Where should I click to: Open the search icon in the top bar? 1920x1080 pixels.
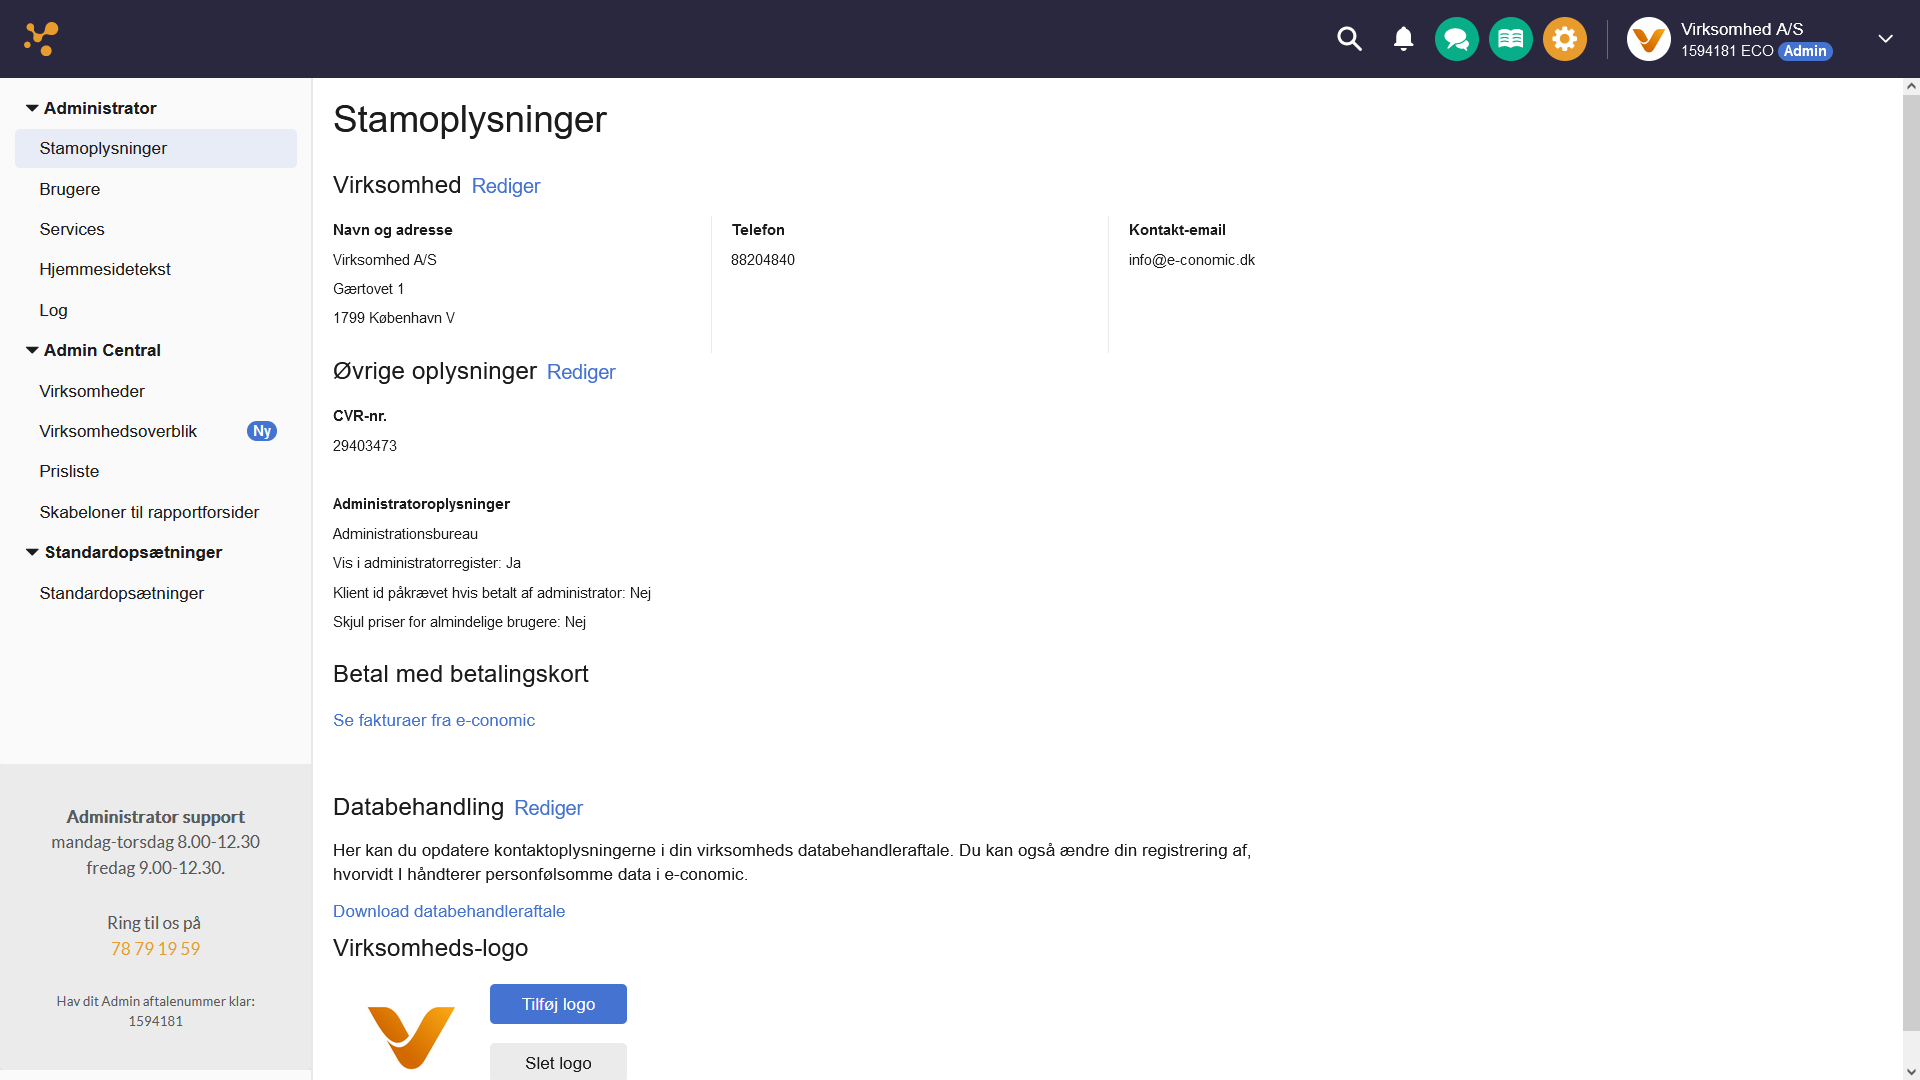pyautogui.click(x=1348, y=39)
